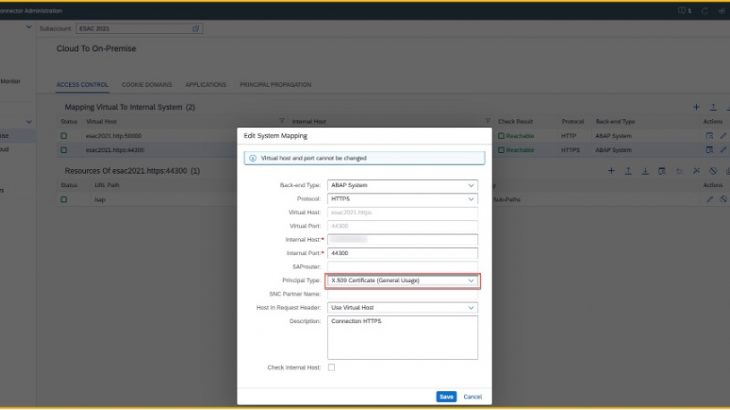Viewport: 730px width, 410px height.
Task: Open Host In Request Header dropdown
Action: pos(471,308)
